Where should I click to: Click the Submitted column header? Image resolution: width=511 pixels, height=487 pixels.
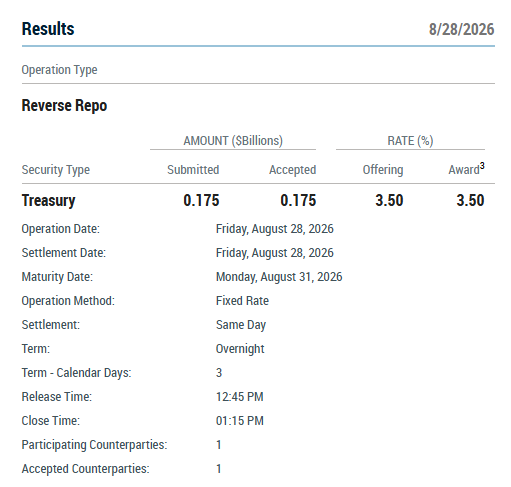pyautogui.click(x=193, y=170)
